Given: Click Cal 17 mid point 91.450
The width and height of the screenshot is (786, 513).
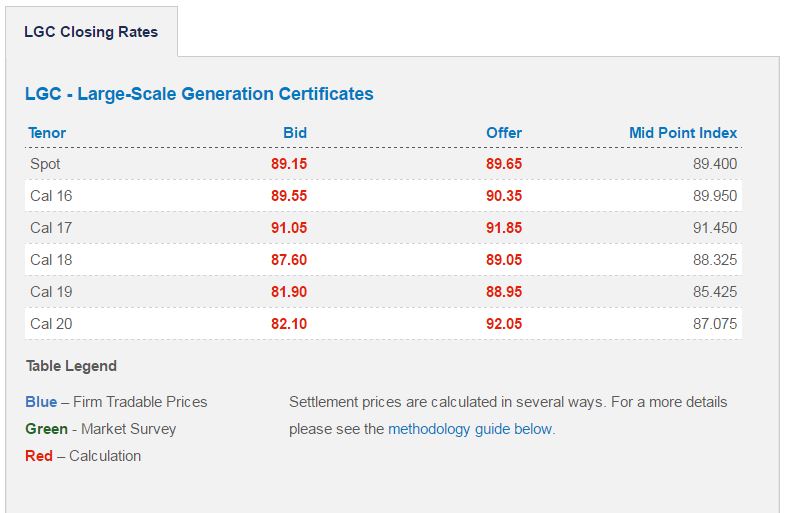Looking at the screenshot, I should (x=715, y=228).
